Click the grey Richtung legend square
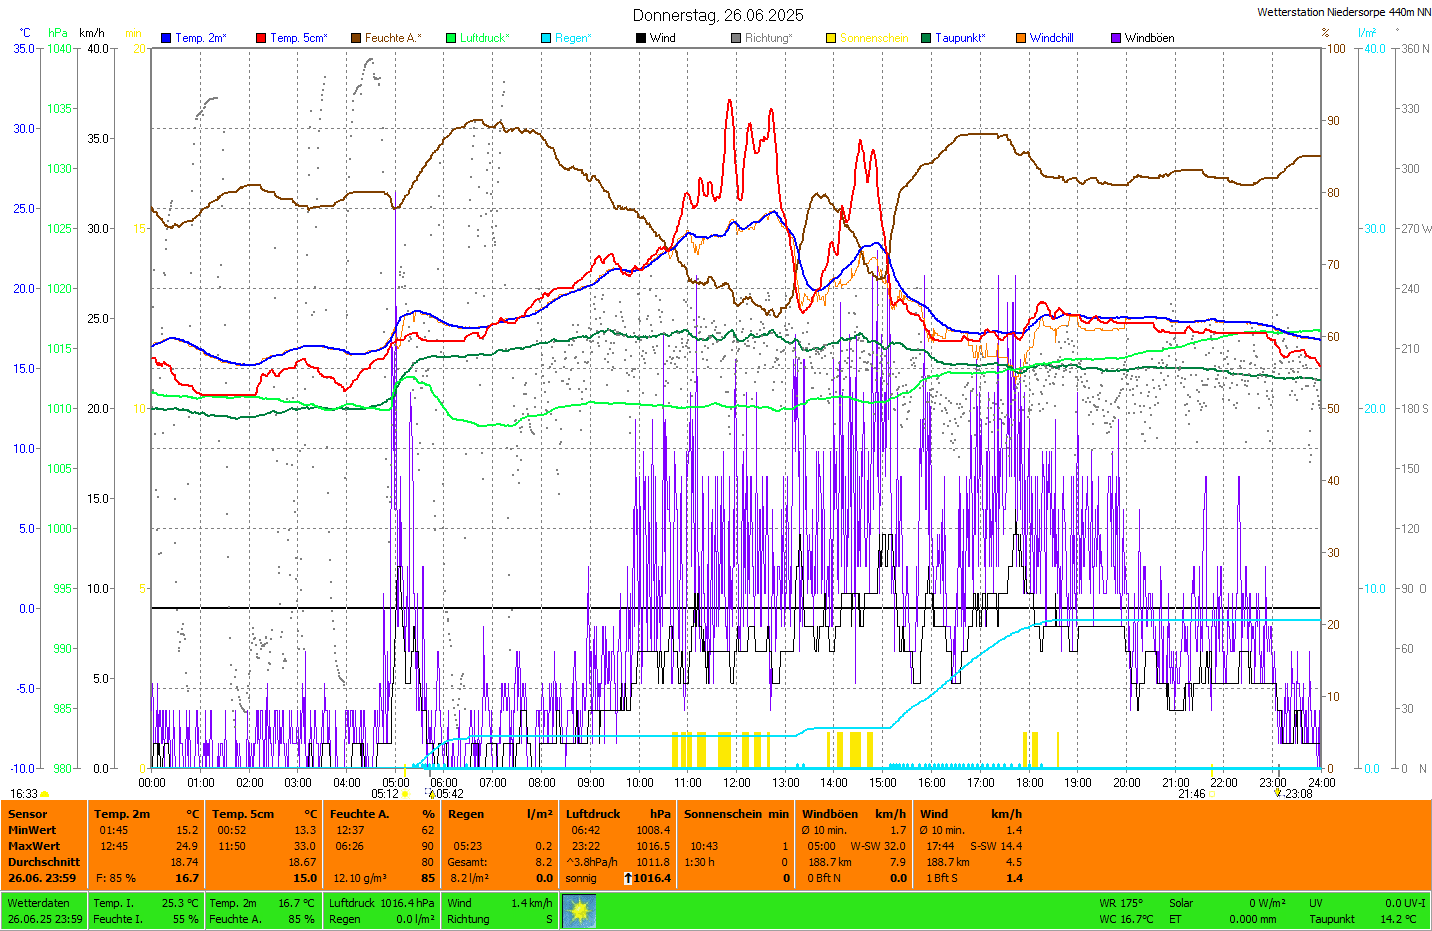Viewport: 1432px width, 931px height. pos(736,38)
